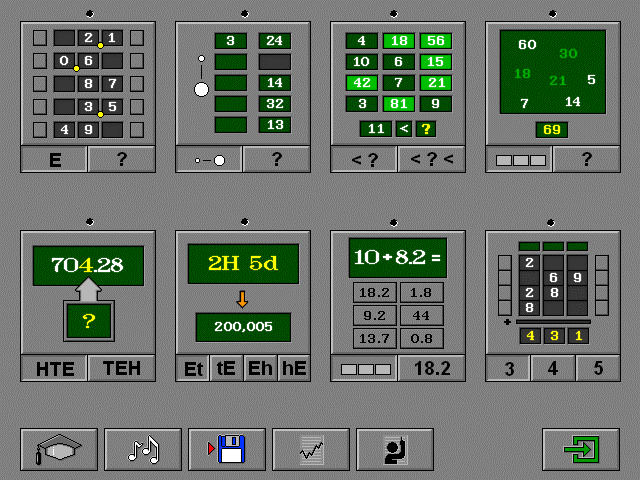This screenshot has width=640, height=480.
Task: Select the 4 option in column addition puzzle
Action: pos(553,368)
